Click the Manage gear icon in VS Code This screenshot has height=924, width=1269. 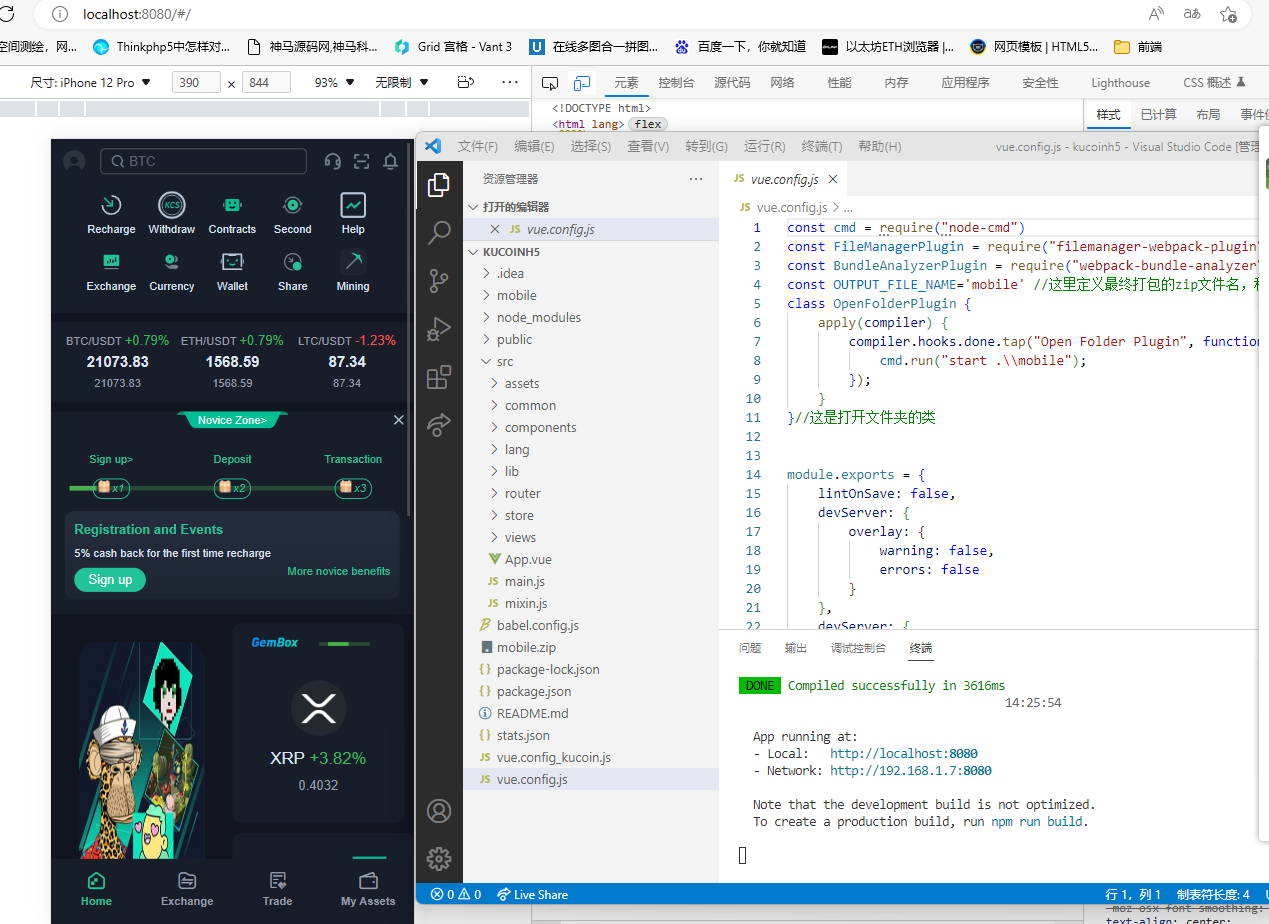[439, 858]
